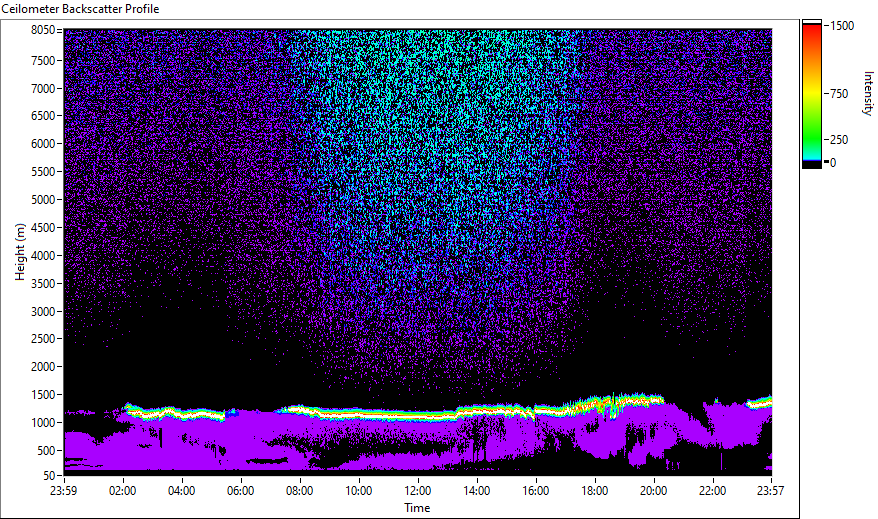
Task: Click the 3500 height axis value
Action: pos(43,284)
